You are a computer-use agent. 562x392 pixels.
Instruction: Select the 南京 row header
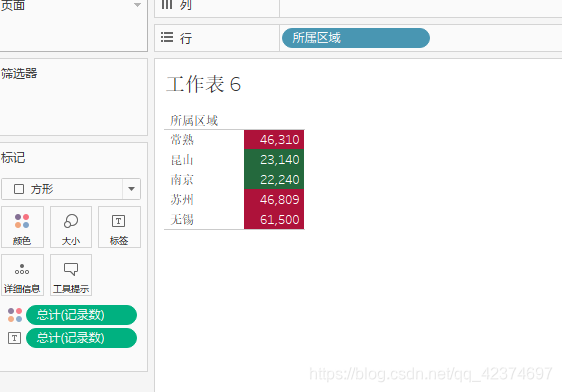point(182,180)
